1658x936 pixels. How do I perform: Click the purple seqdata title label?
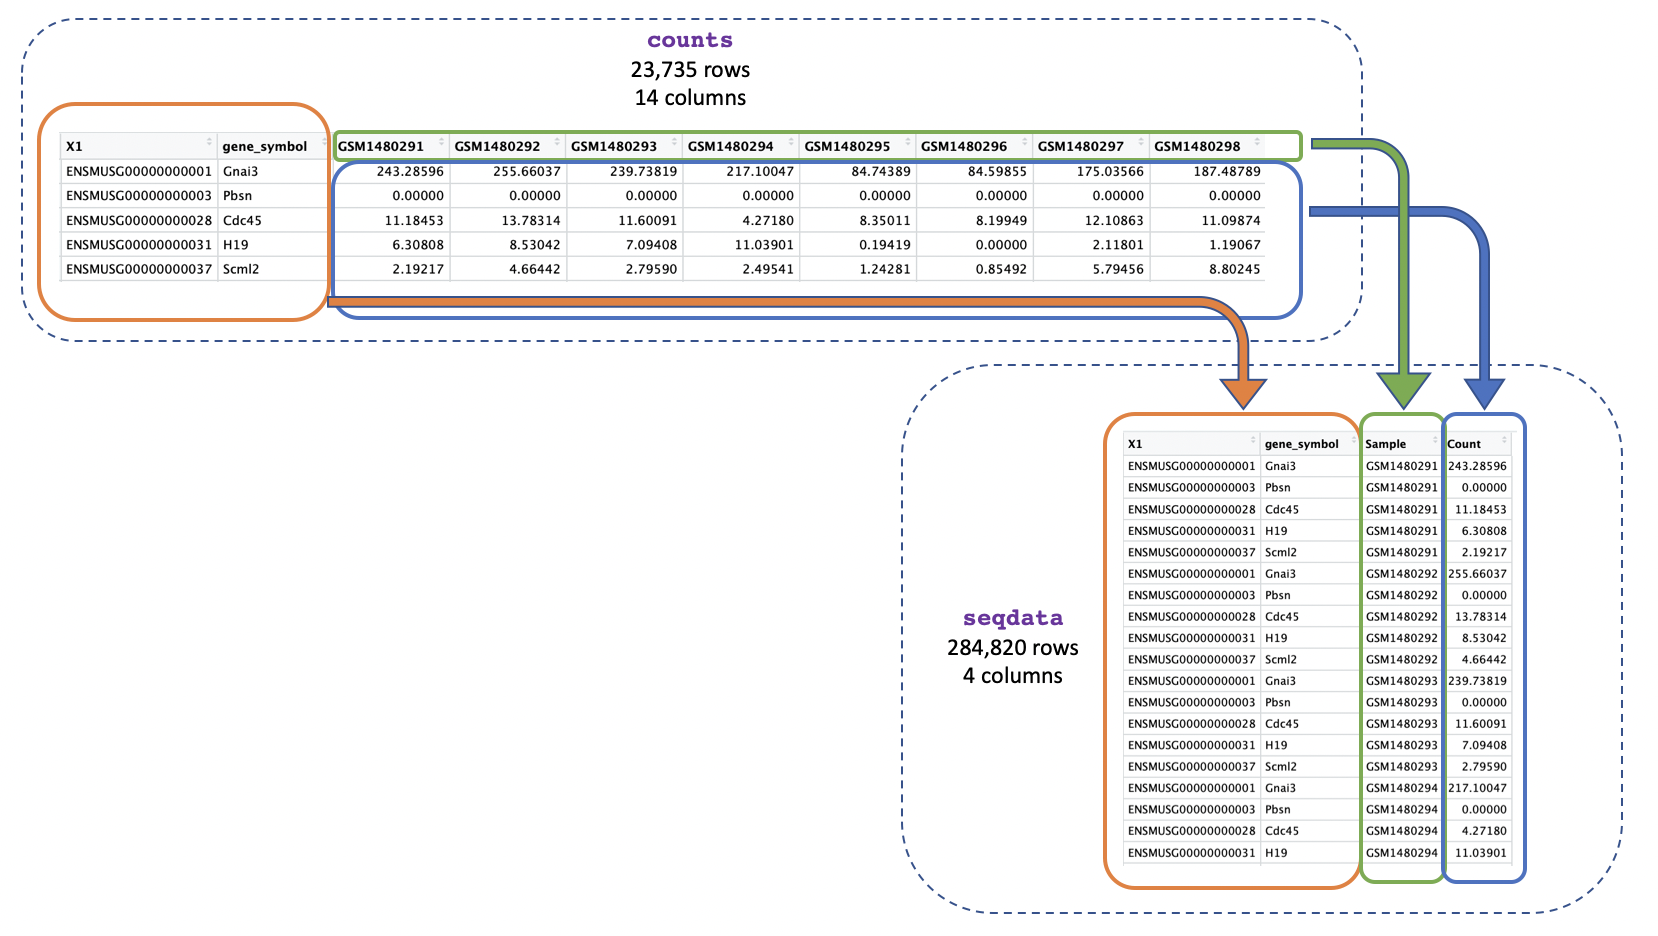coord(1012,618)
